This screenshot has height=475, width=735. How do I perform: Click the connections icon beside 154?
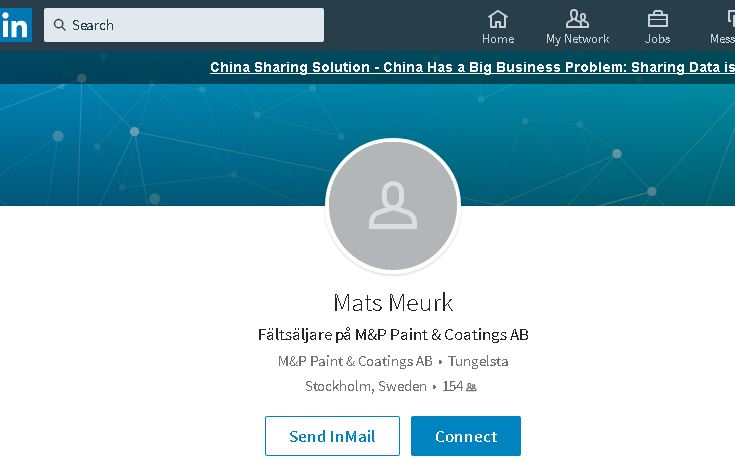point(472,387)
